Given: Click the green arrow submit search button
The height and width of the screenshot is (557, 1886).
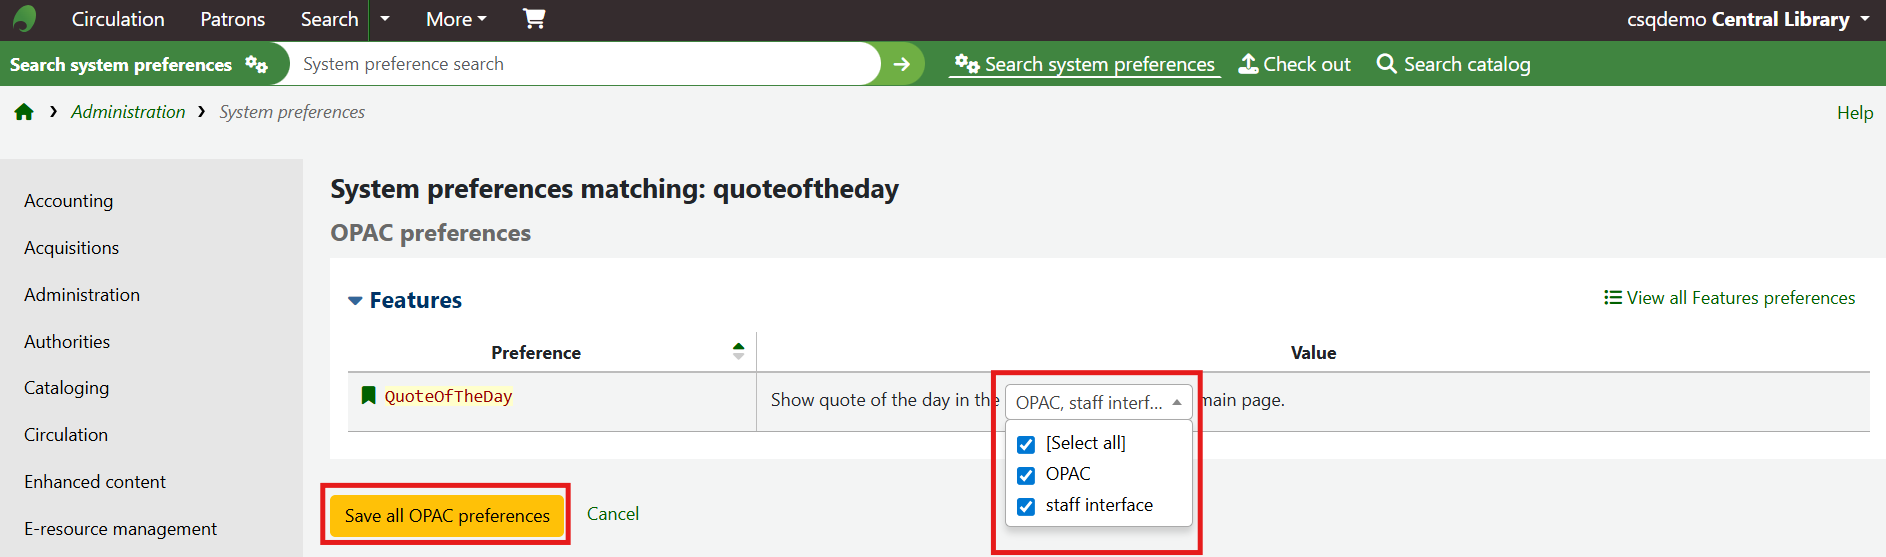Looking at the screenshot, I should tap(902, 64).
